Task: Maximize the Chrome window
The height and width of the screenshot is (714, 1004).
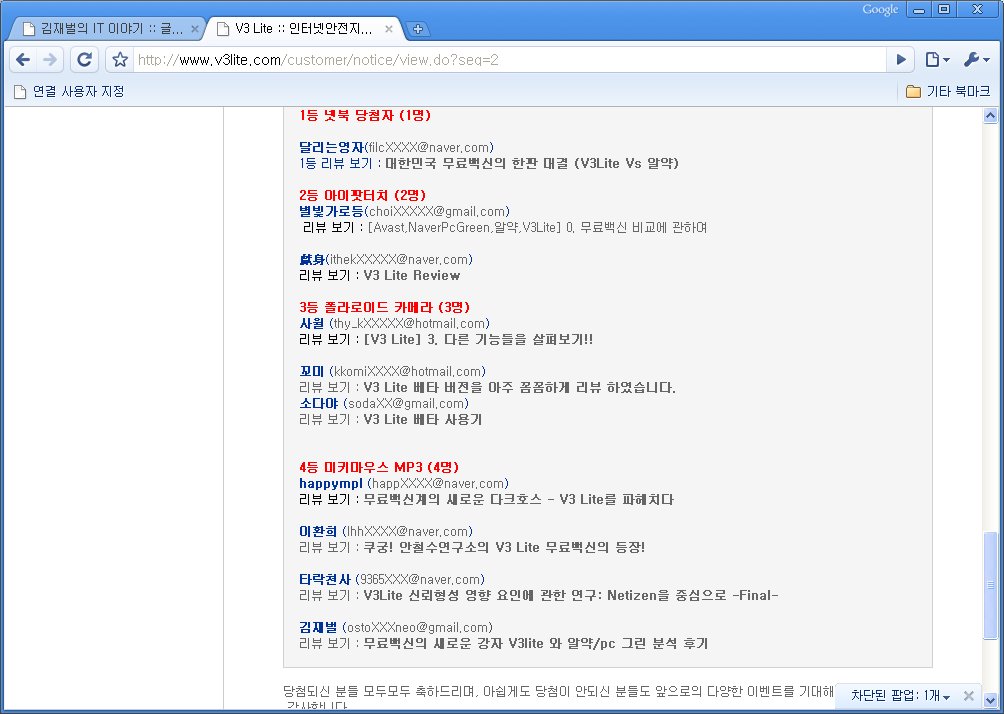Action: pyautogui.click(x=944, y=10)
